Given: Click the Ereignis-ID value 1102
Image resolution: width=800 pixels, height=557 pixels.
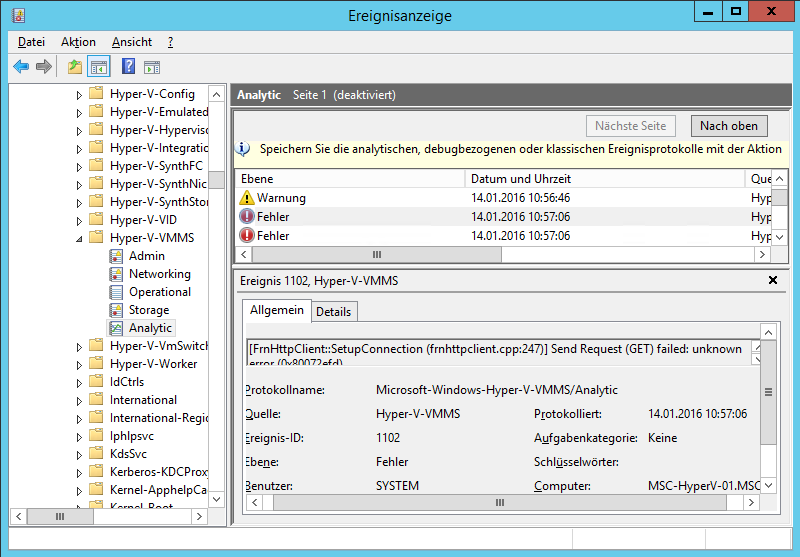Looking at the screenshot, I should [388, 438].
